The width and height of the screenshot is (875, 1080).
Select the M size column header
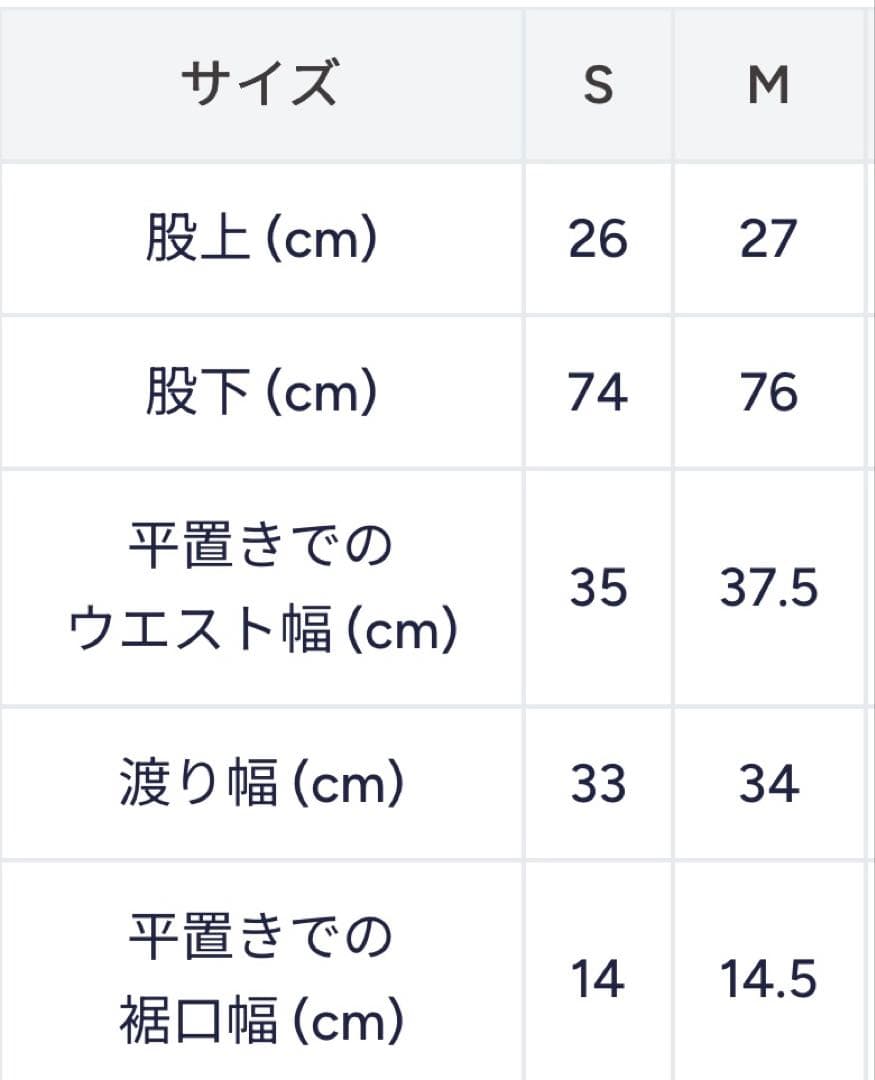pos(768,86)
